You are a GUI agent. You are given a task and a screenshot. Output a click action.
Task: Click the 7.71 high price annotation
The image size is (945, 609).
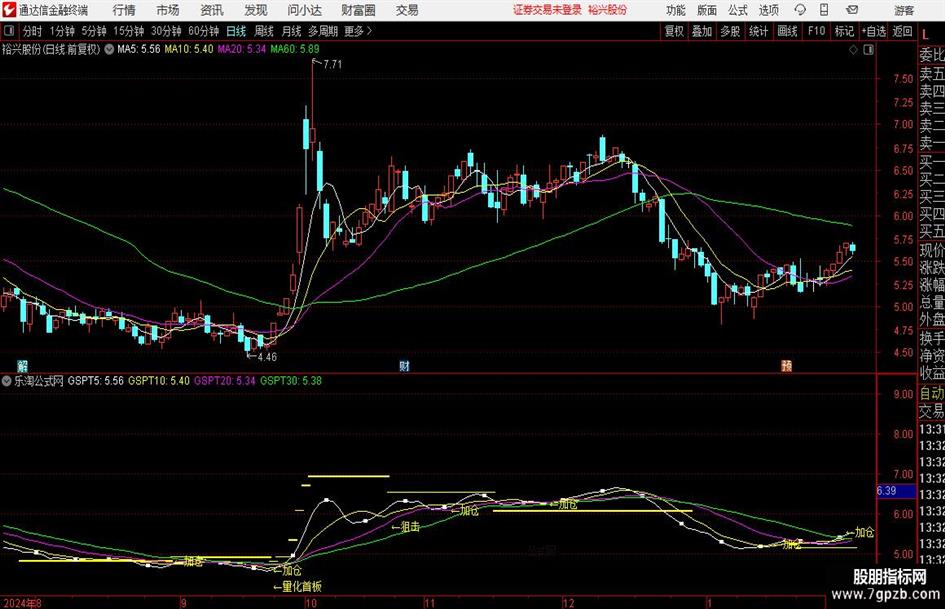(x=332, y=65)
